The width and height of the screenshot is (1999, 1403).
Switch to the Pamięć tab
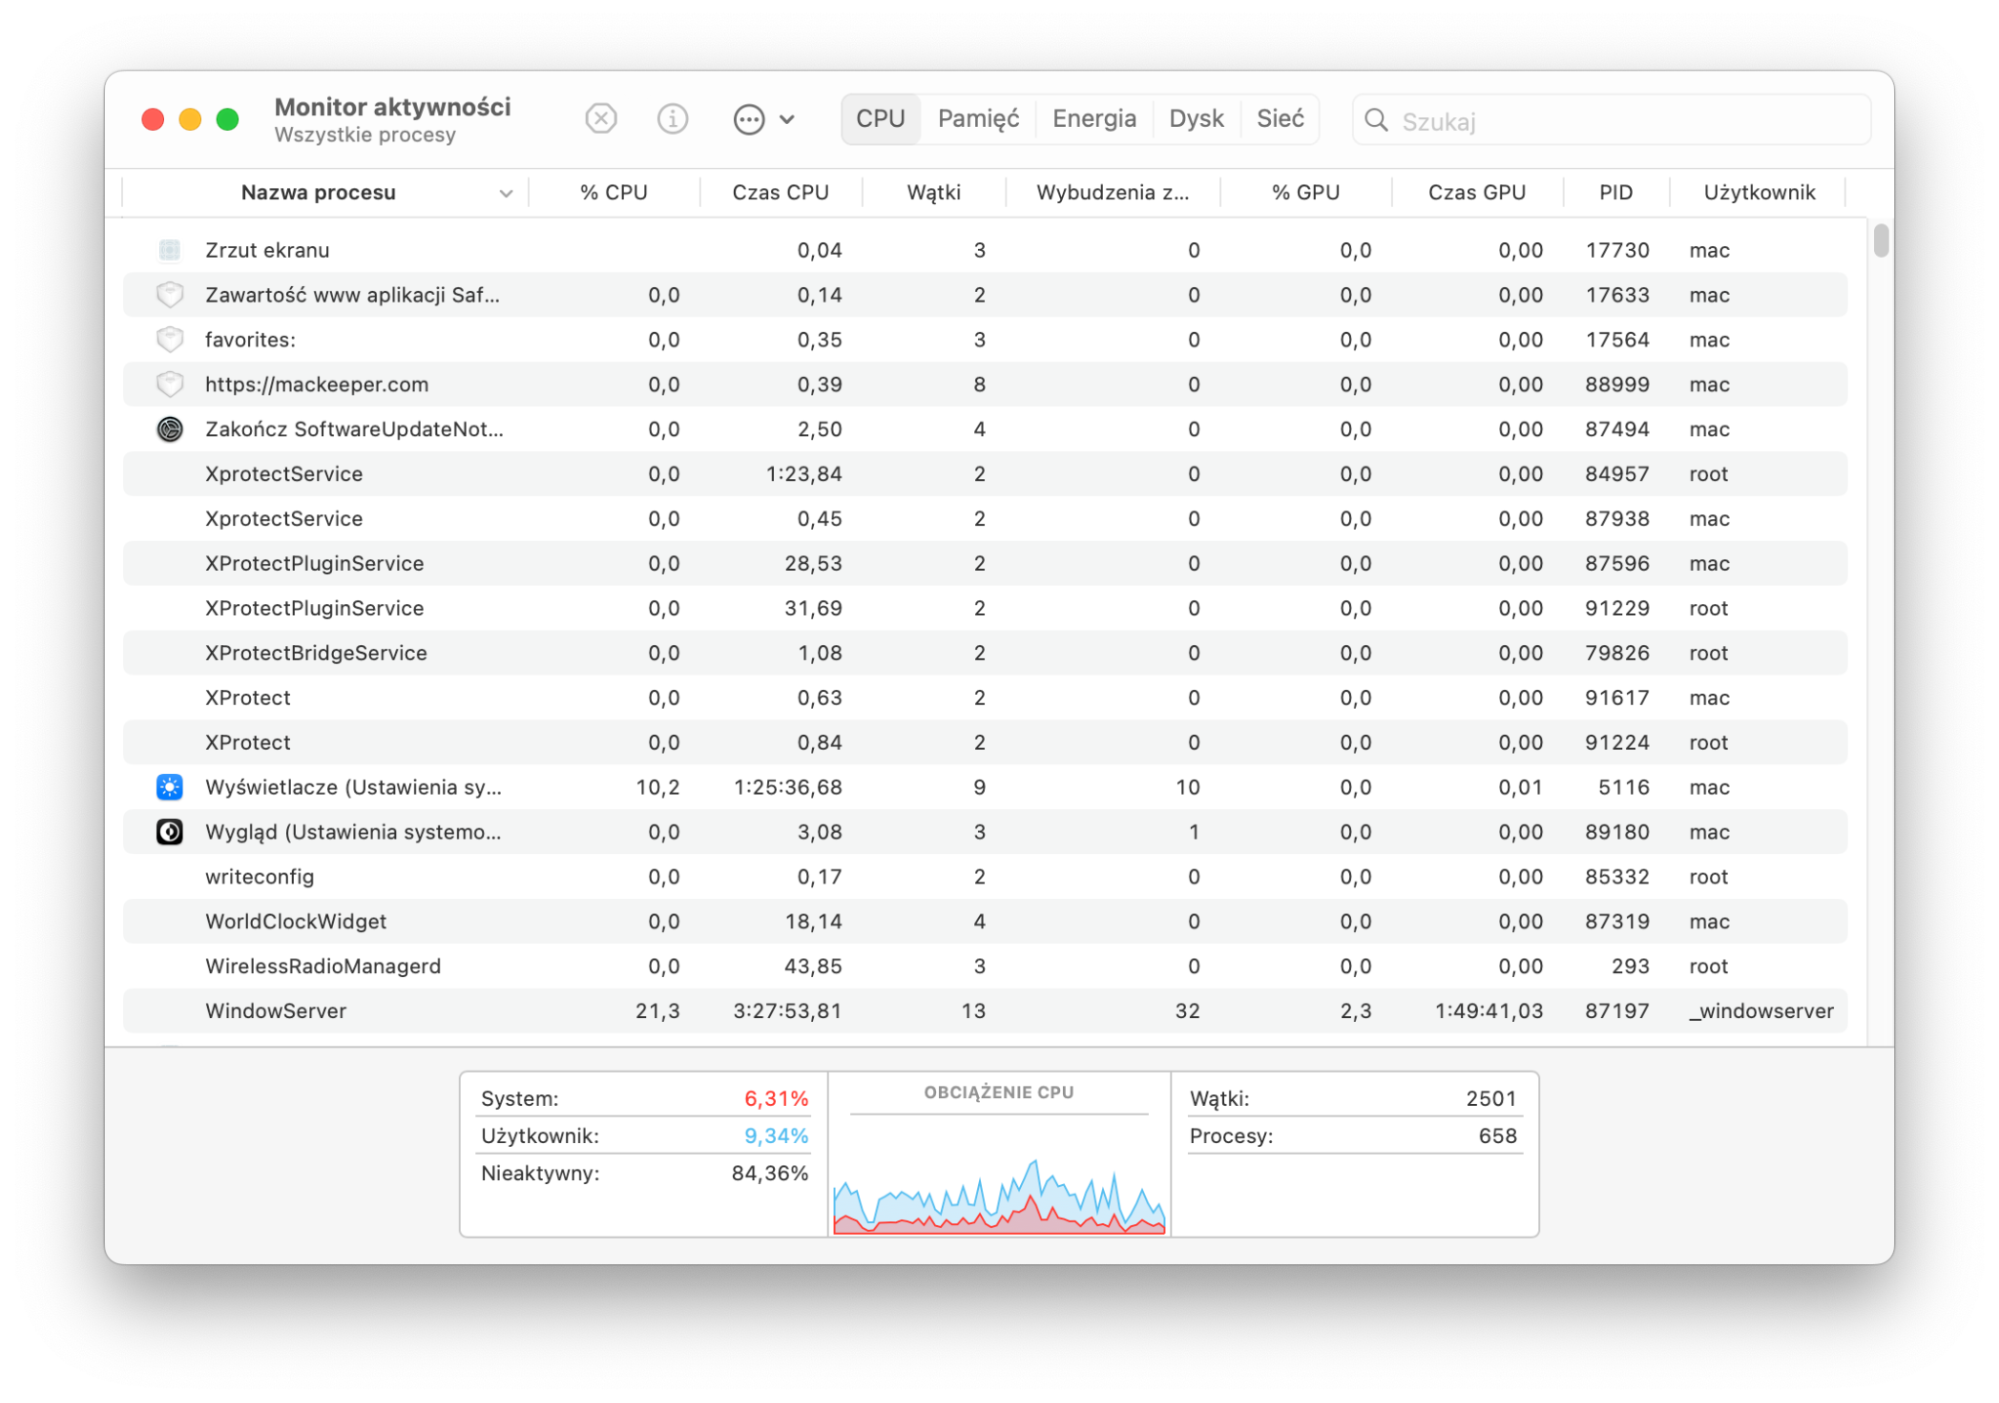978,119
